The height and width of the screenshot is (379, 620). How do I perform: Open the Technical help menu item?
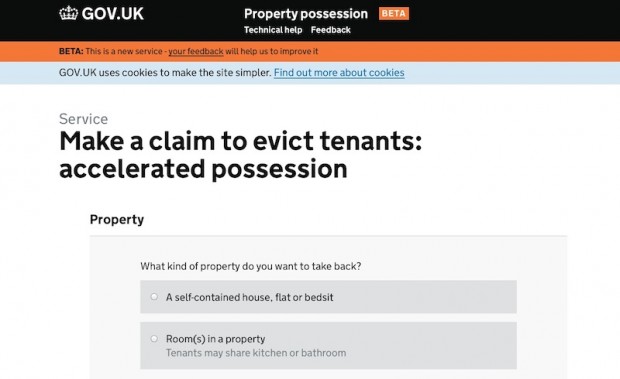click(x=273, y=30)
